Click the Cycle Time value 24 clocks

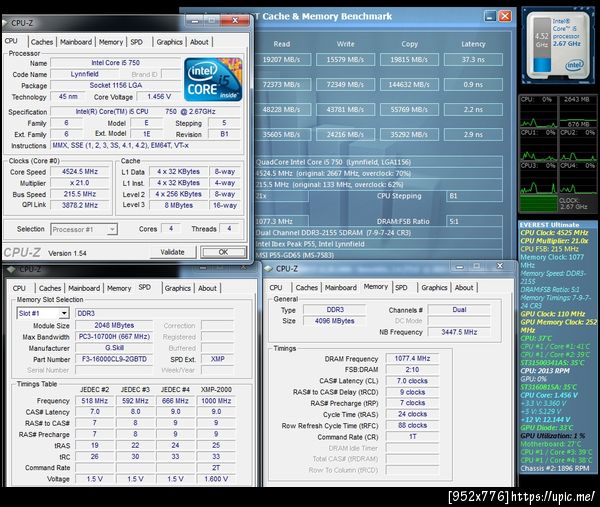pyautogui.click(x=412, y=414)
